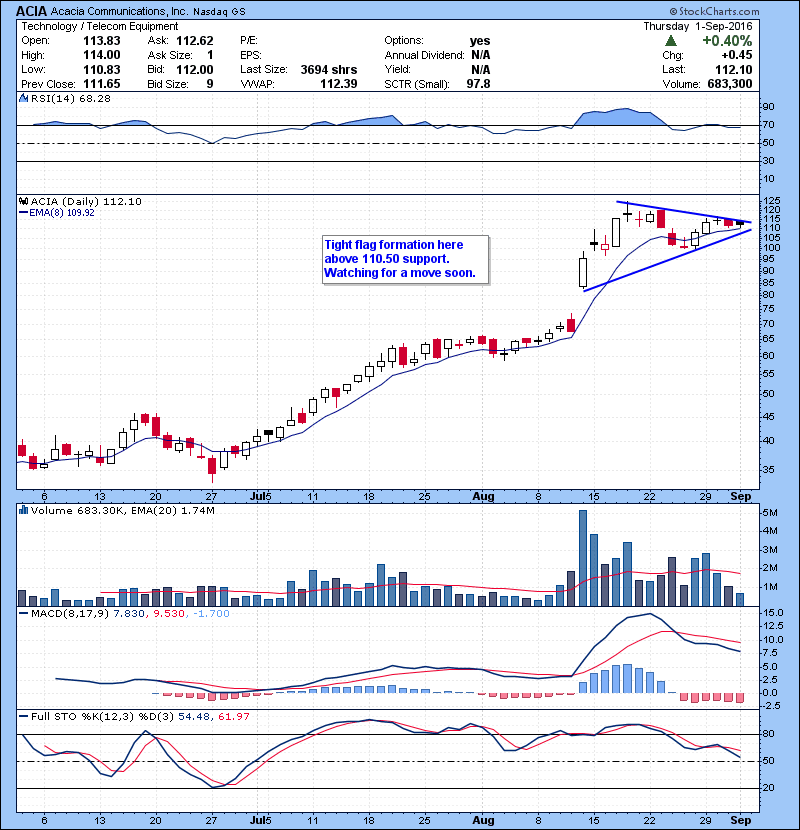
Task: Click the Ask price 112.62
Action: click(195, 41)
